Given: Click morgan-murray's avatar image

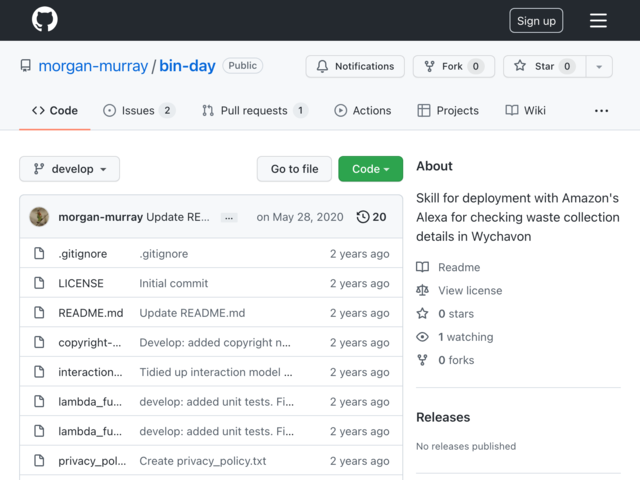Looking at the screenshot, I should pos(39,217).
